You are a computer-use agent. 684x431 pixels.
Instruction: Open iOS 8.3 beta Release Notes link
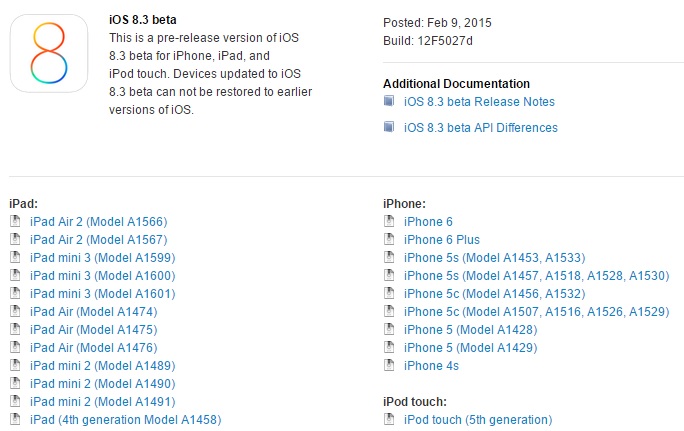coord(479,102)
